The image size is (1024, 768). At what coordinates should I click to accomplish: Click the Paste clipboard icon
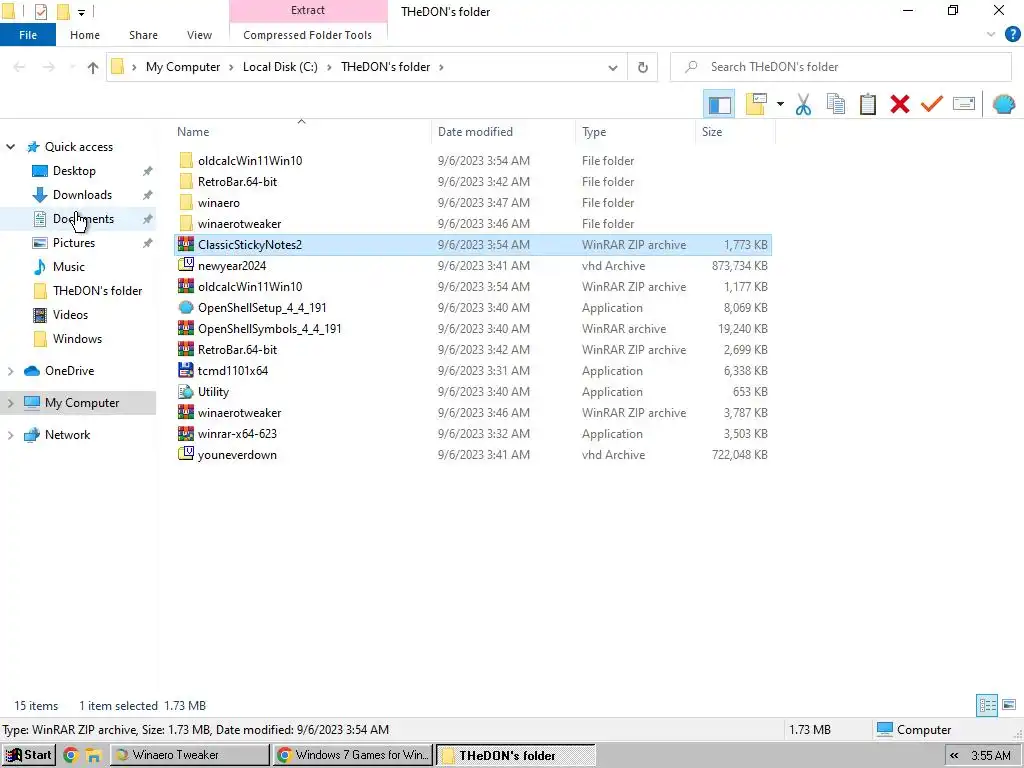click(x=867, y=104)
